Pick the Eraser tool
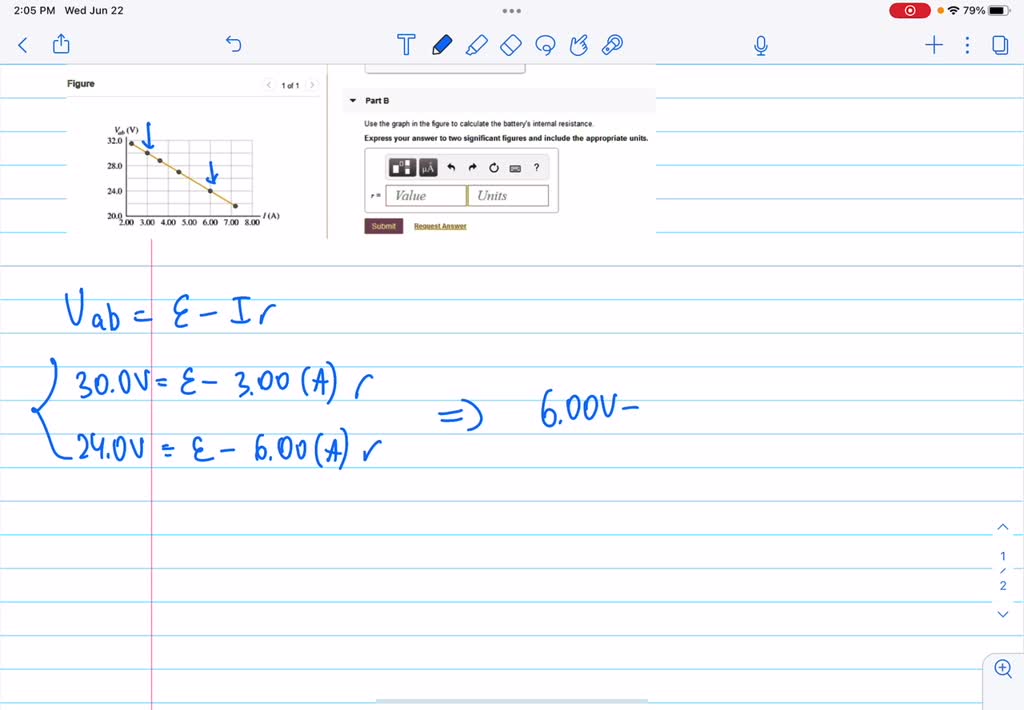The image size is (1024, 710). (511, 45)
